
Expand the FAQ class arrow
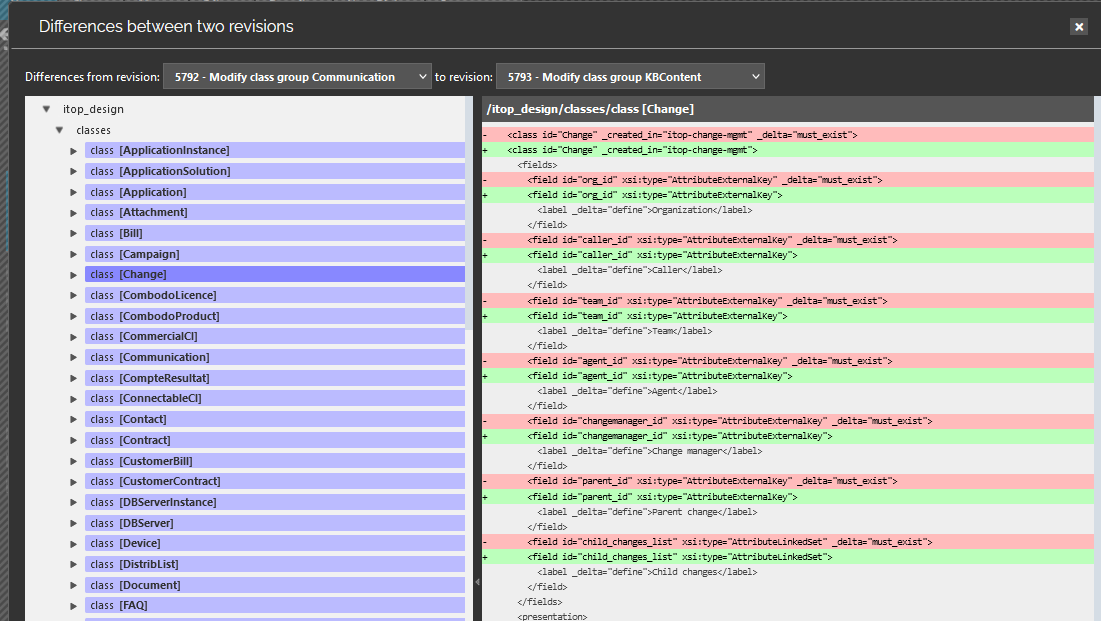73,606
